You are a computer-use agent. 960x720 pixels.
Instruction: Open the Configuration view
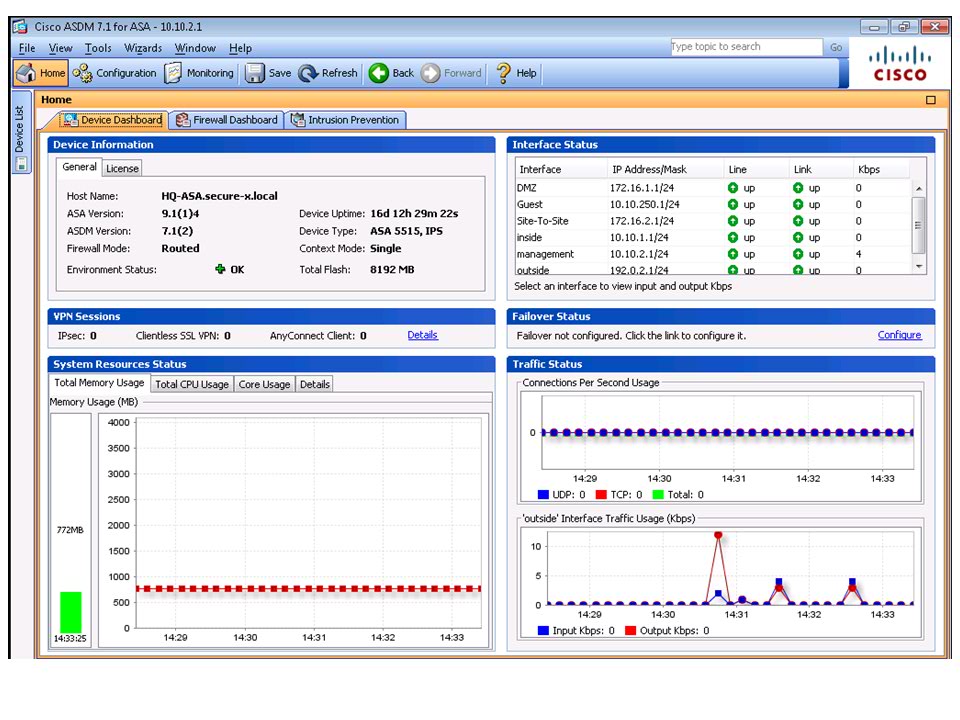(x=115, y=73)
